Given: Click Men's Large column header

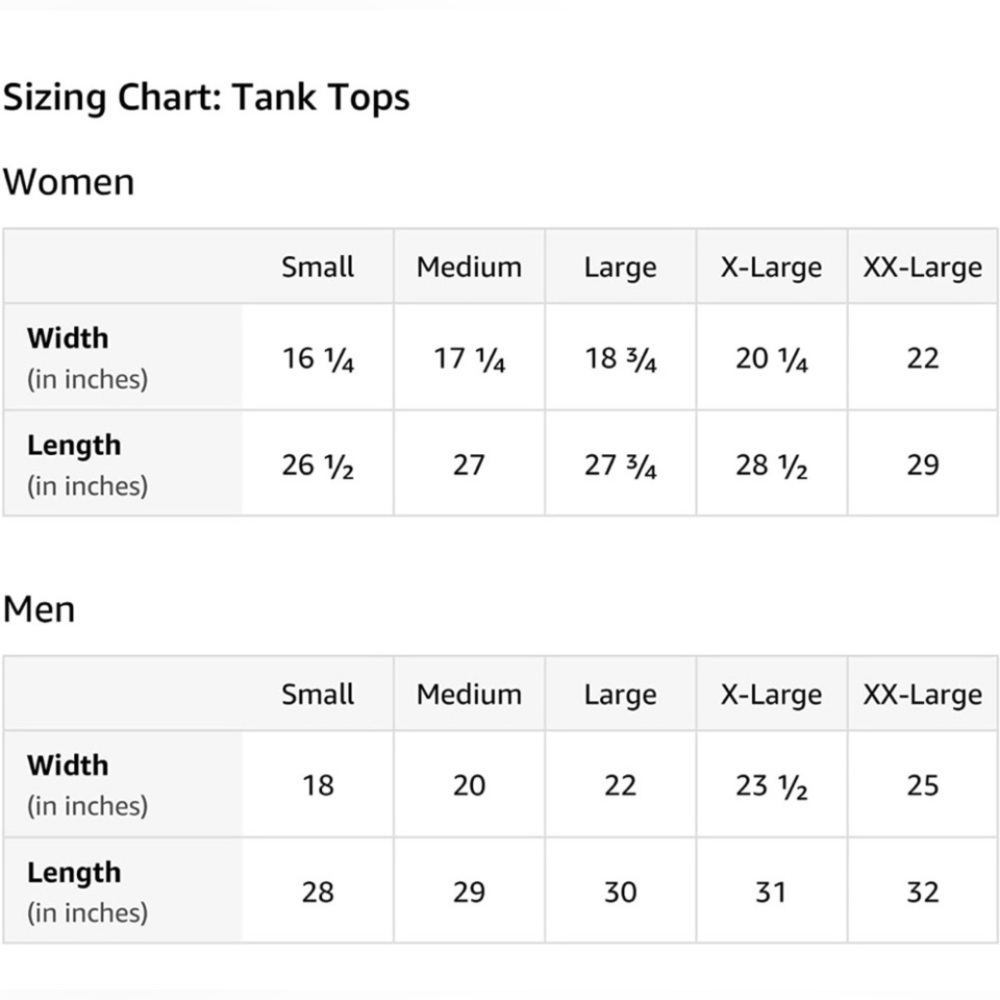Looking at the screenshot, I should coord(621,694).
